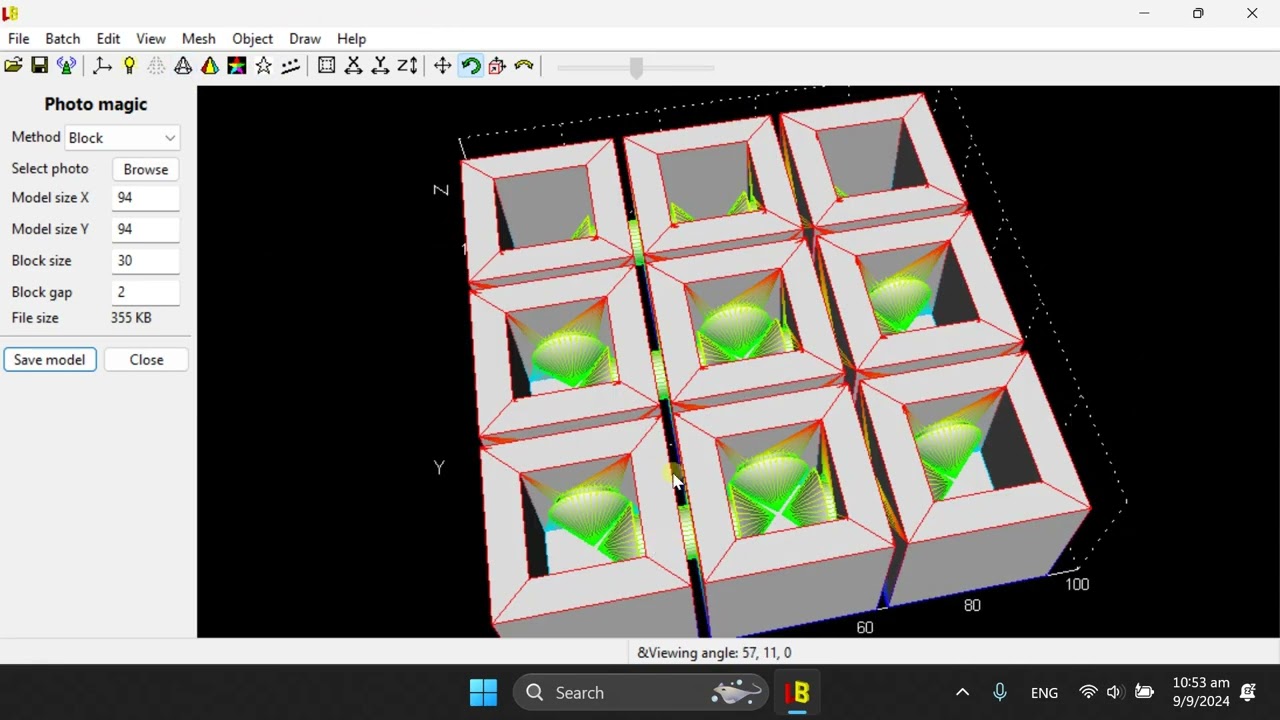Click the red cube rotate icon
This screenshot has width=1280, height=720.
pyautogui.click(x=497, y=66)
